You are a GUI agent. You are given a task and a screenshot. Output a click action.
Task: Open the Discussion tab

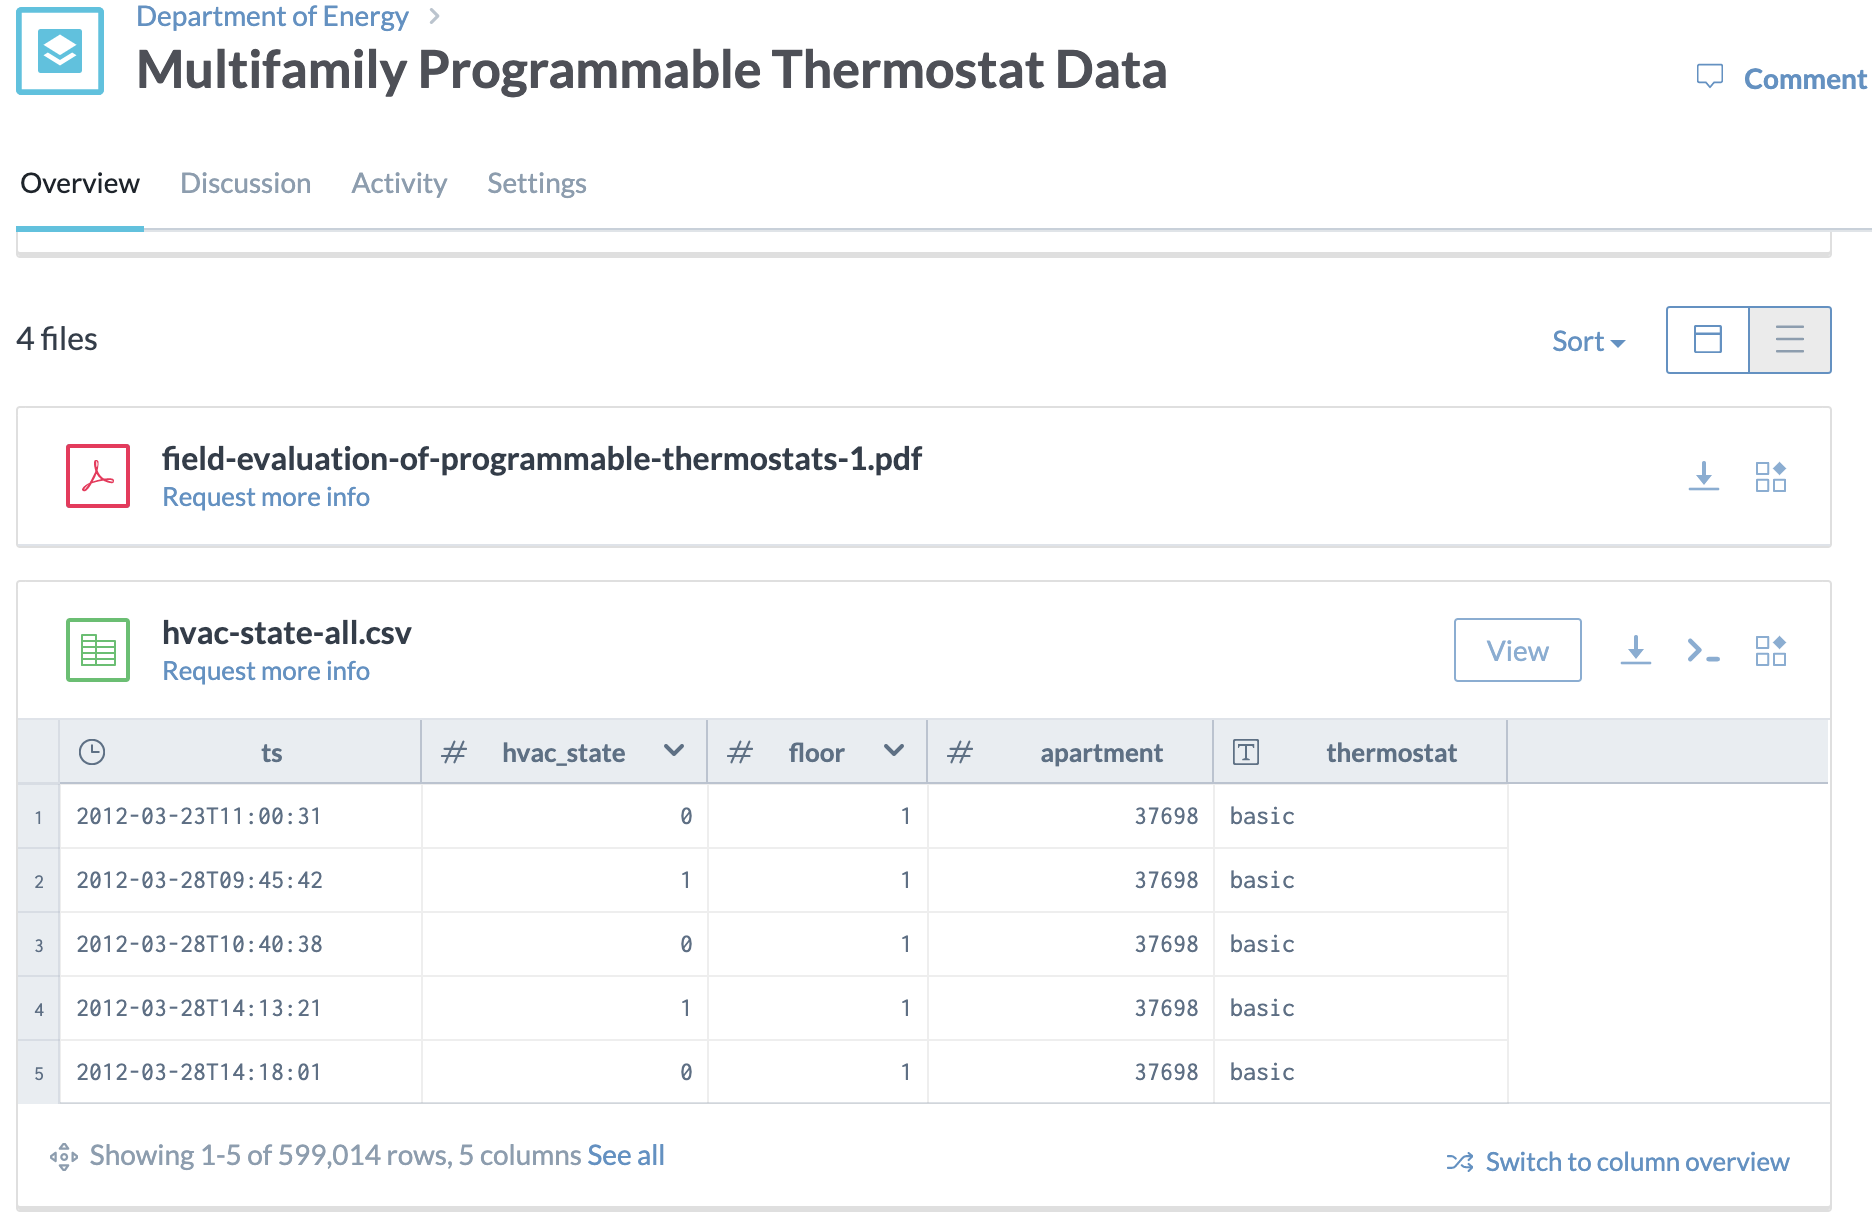(245, 183)
